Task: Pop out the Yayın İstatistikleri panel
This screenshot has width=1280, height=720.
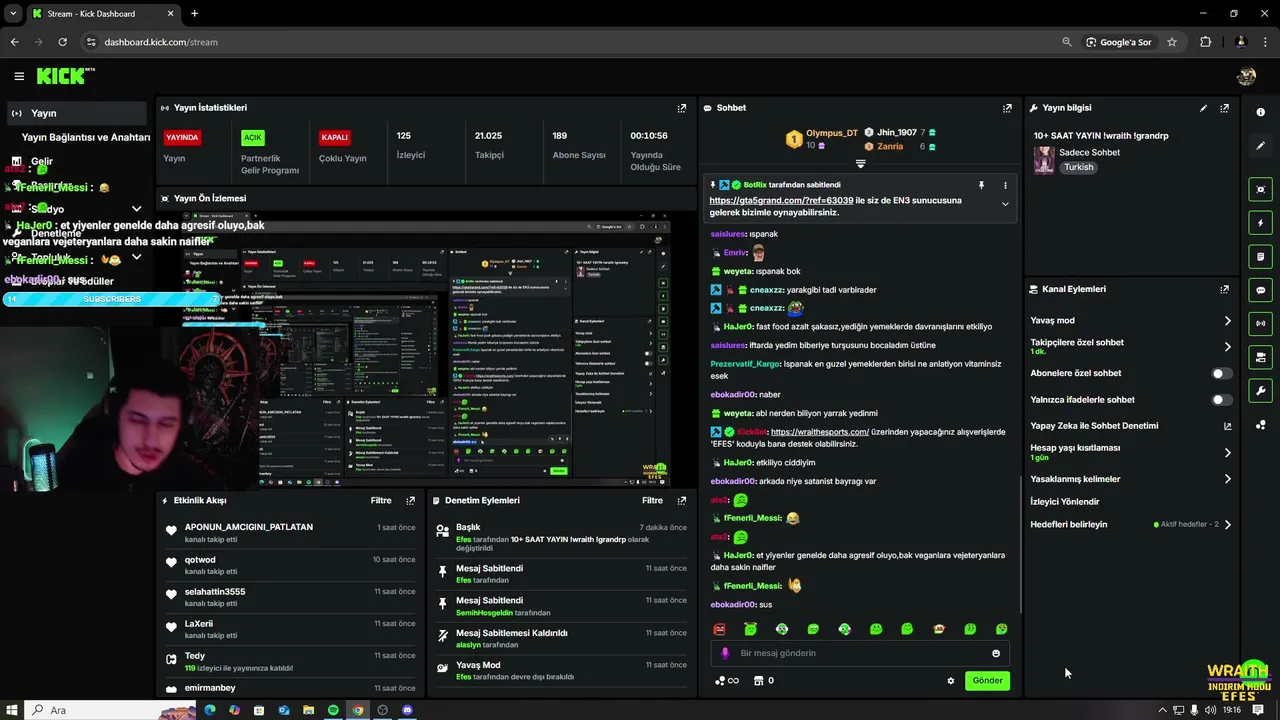Action: coord(682,108)
